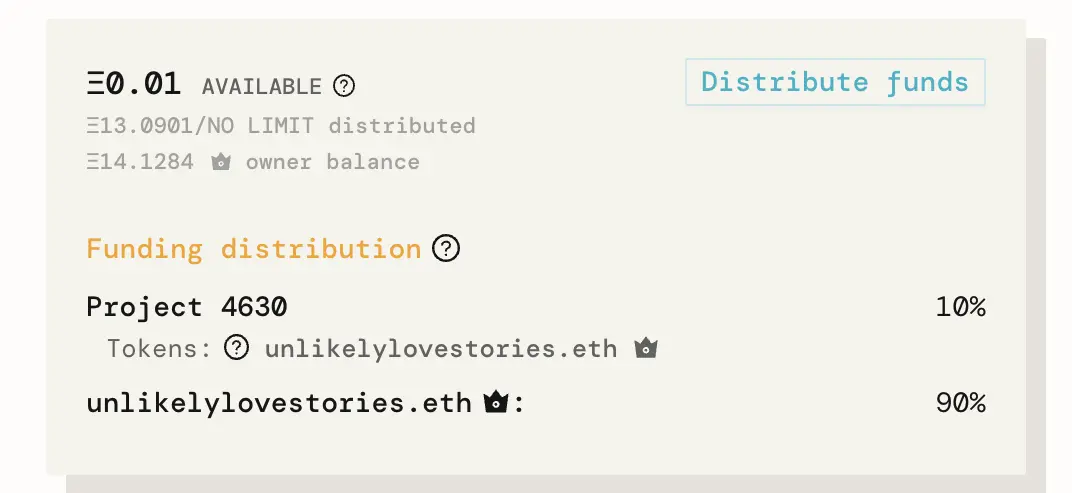Click the 90% payout percentage

point(960,403)
